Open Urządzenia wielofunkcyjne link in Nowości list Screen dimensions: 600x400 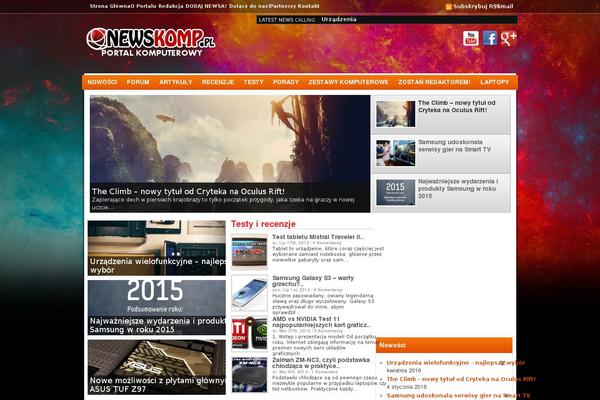pyautogui.click(x=455, y=362)
